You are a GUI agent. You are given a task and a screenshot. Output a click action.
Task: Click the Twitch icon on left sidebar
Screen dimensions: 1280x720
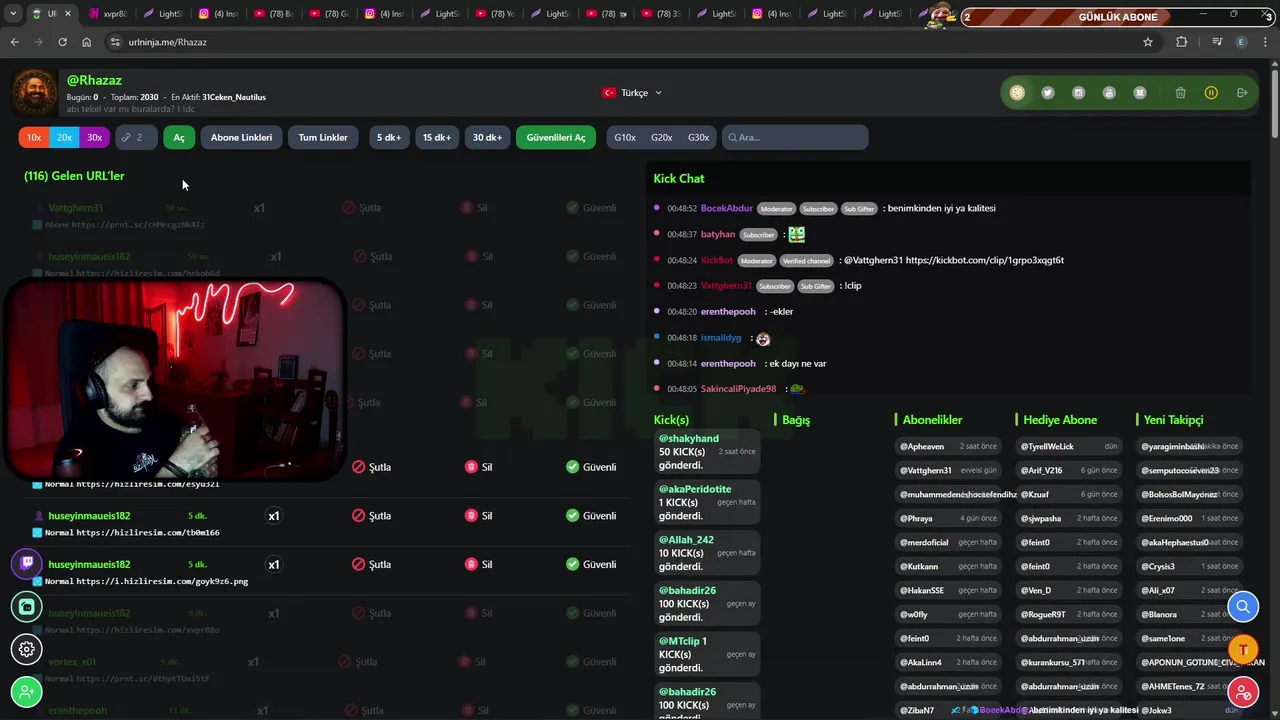click(x=27, y=564)
